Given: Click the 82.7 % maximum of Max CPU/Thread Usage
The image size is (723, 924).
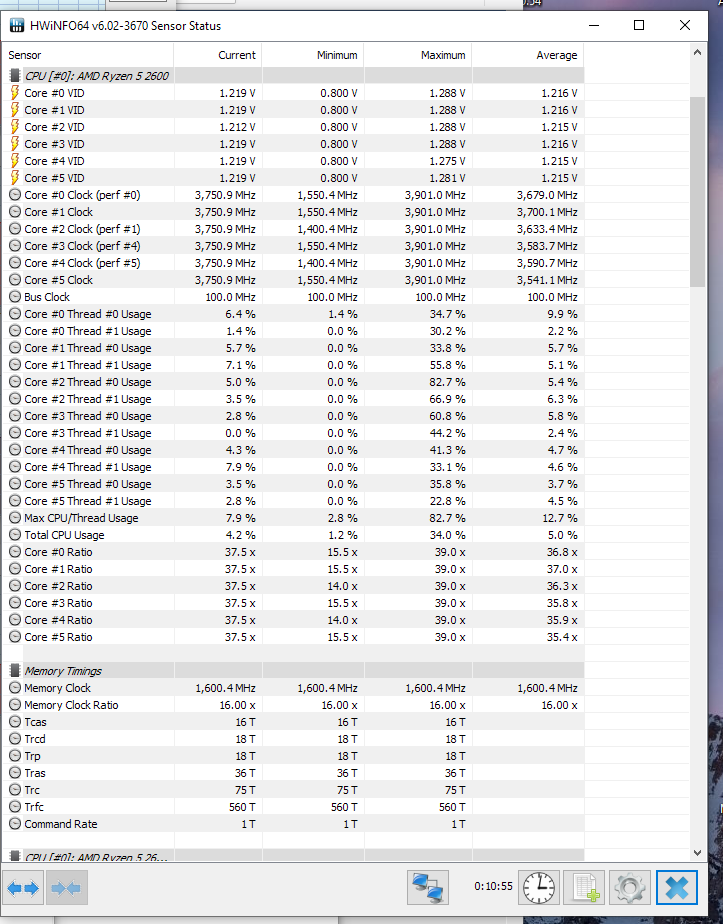Looking at the screenshot, I should [x=447, y=518].
